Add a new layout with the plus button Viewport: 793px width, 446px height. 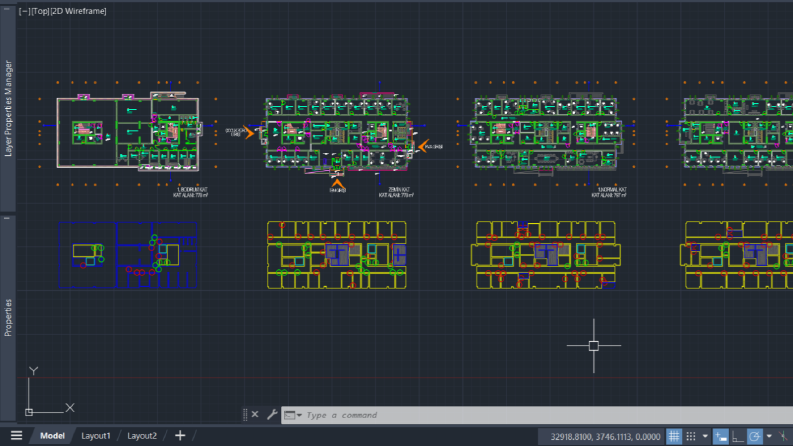click(x=180, y=435)
